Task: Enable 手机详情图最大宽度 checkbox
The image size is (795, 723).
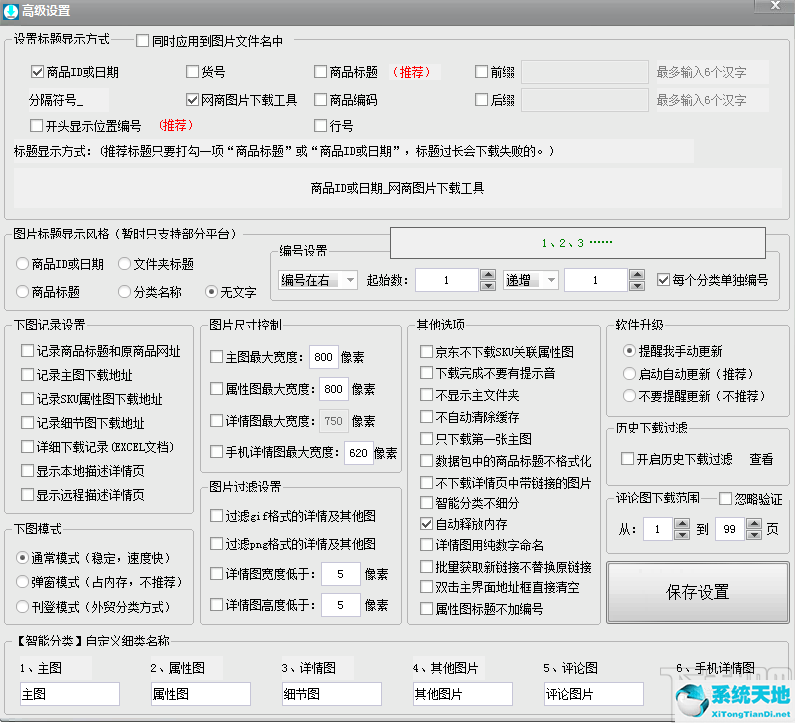Action: 216,452
